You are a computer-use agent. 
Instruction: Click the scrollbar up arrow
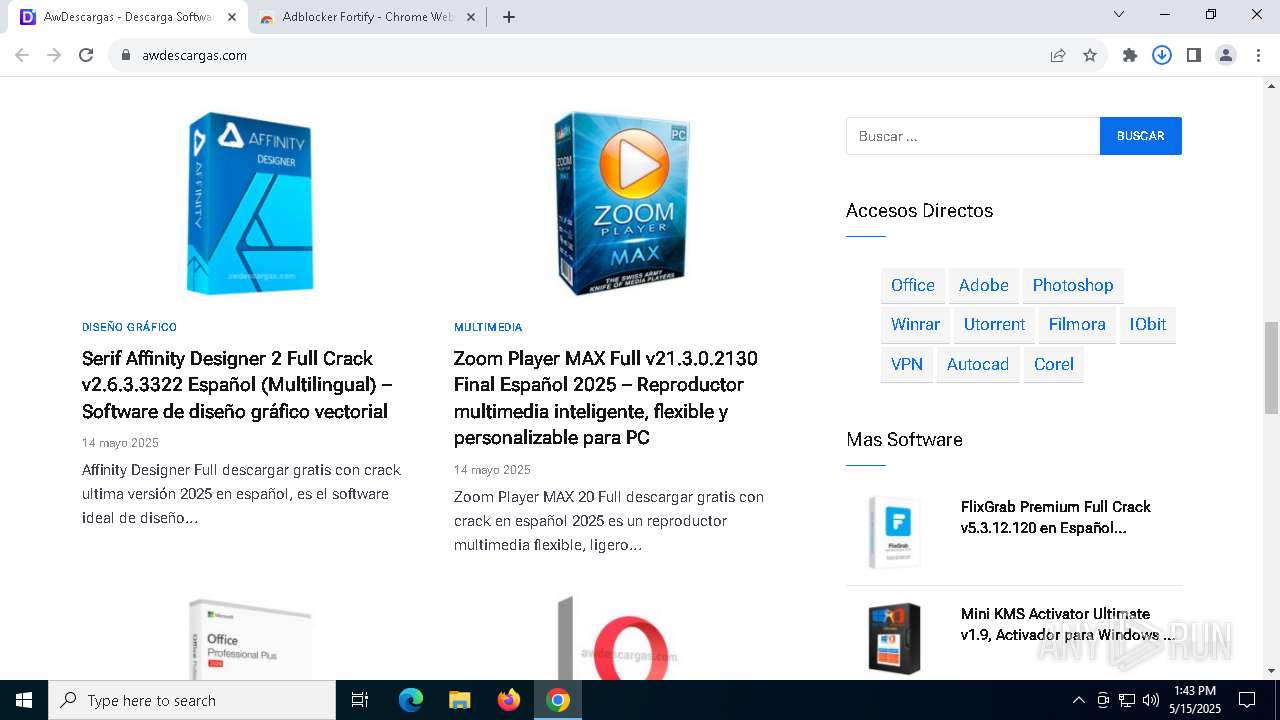pos(1271,86)
